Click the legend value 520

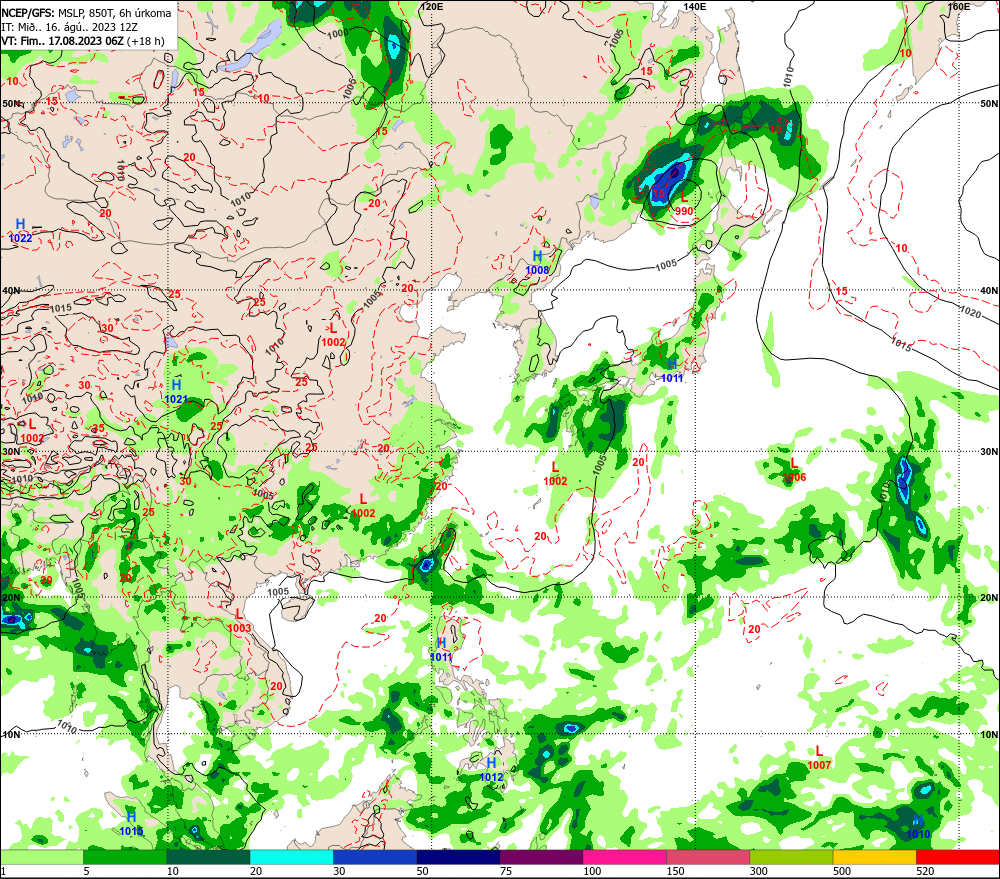click(925, 871)
